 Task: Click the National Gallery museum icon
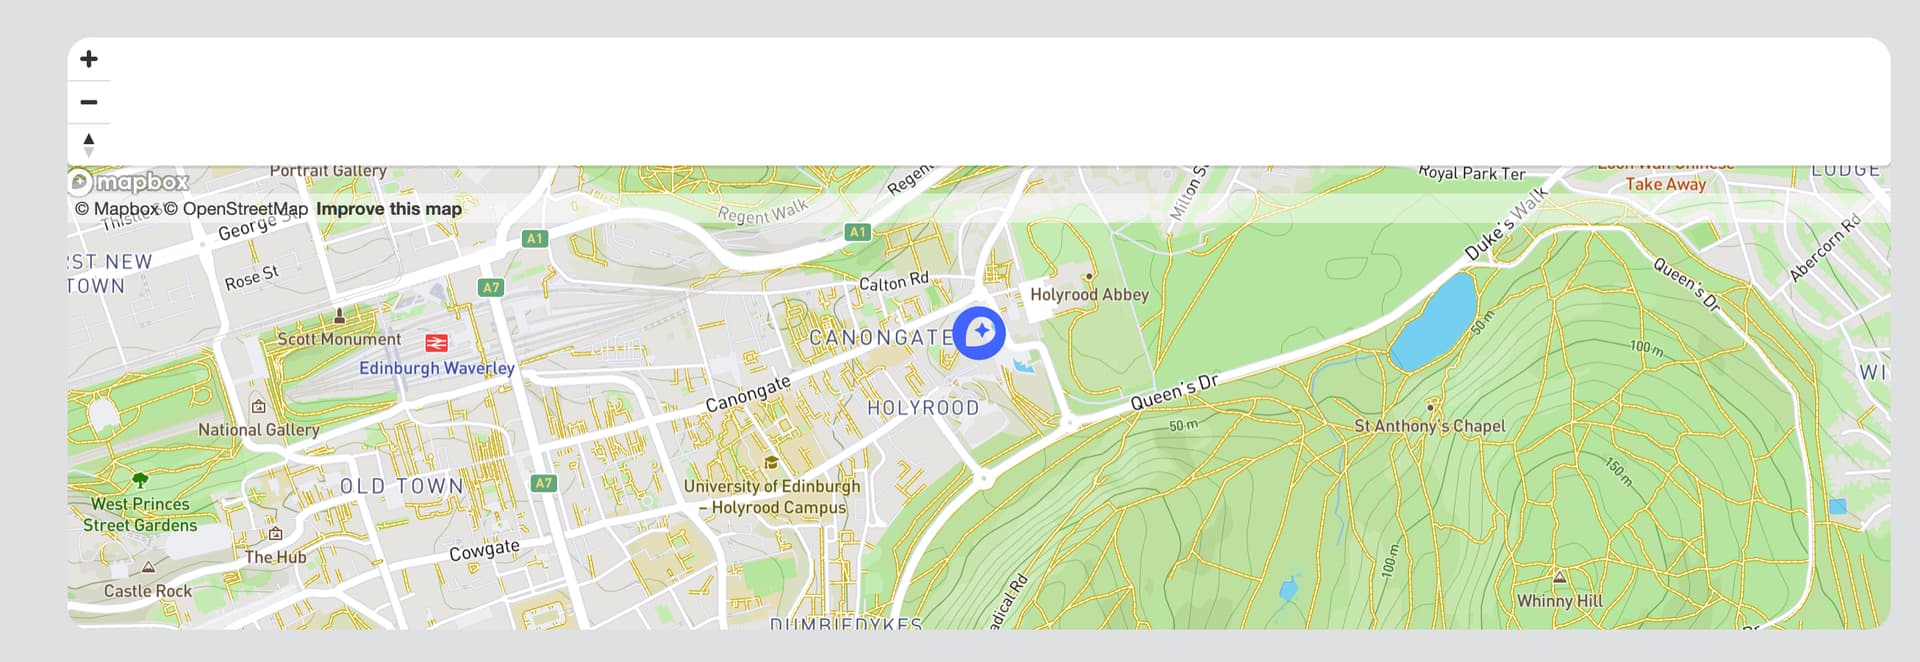click(x=259, y=406)
